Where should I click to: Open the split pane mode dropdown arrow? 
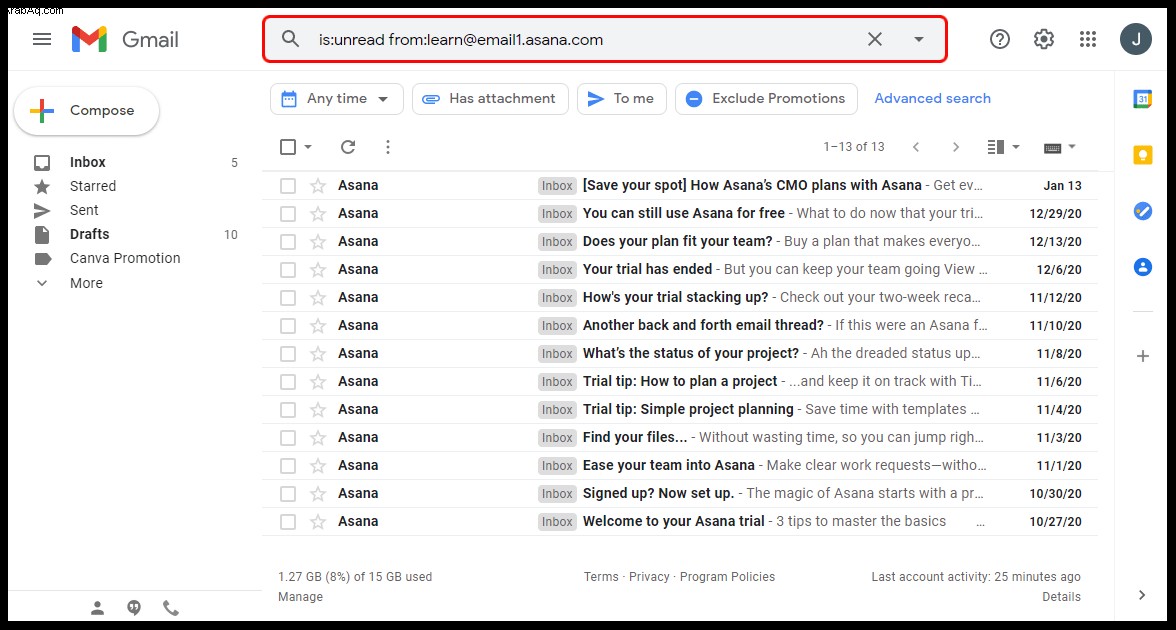coord(1016,147)
